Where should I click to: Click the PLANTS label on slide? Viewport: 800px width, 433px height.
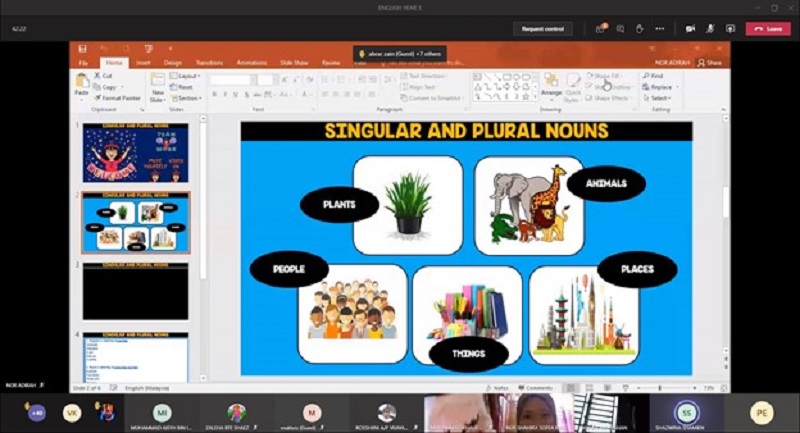[339, 204]
